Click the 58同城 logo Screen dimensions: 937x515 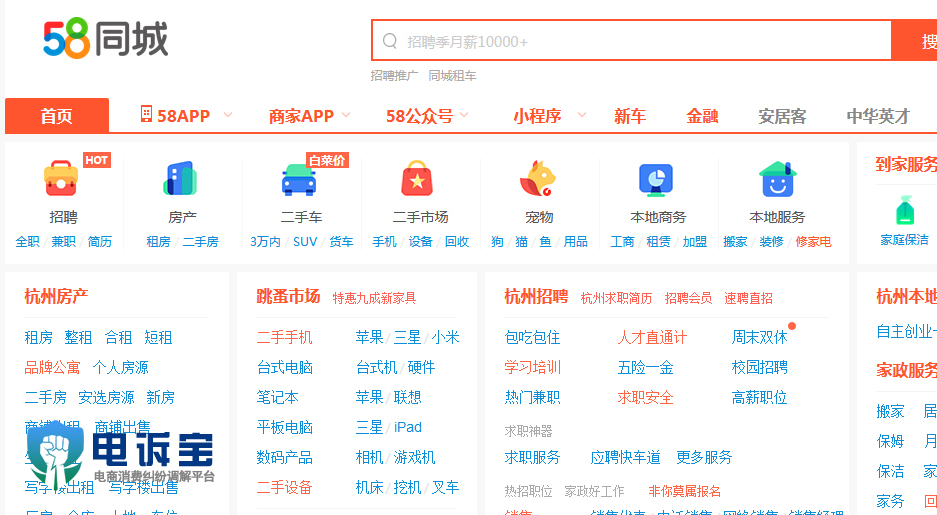click(x=106, y=39)
